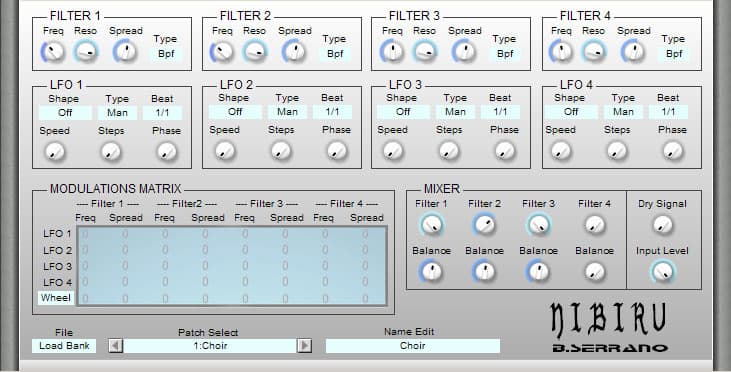Click the Balance knob under Mixer Filter 2

coord(484,272)
